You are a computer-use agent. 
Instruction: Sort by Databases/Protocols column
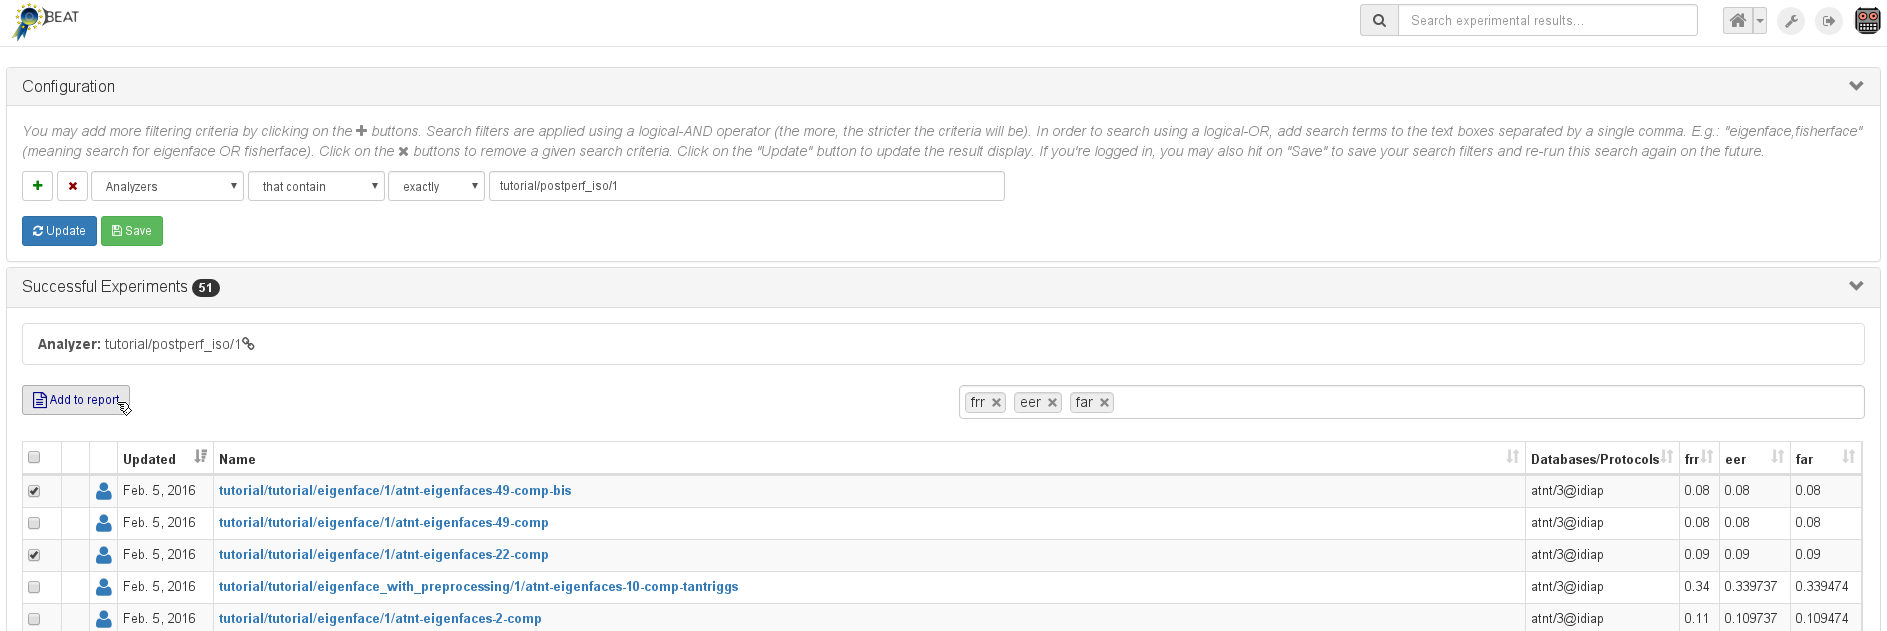[1602, 458]
